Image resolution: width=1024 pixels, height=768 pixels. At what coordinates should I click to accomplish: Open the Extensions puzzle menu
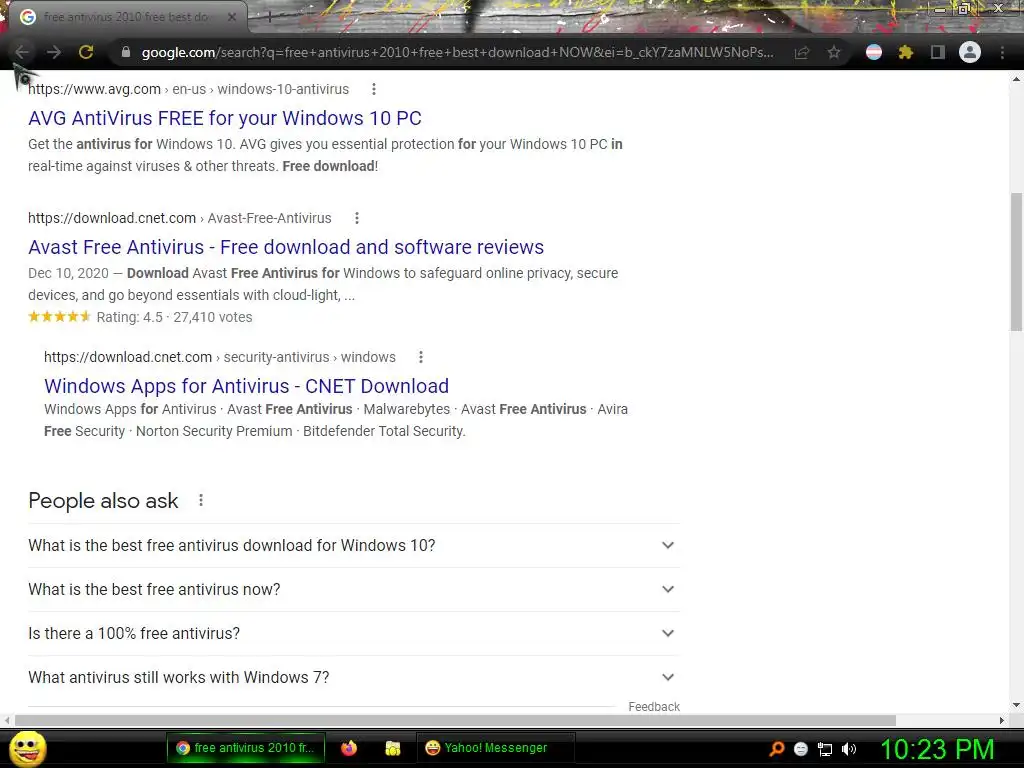coord(905,52)
